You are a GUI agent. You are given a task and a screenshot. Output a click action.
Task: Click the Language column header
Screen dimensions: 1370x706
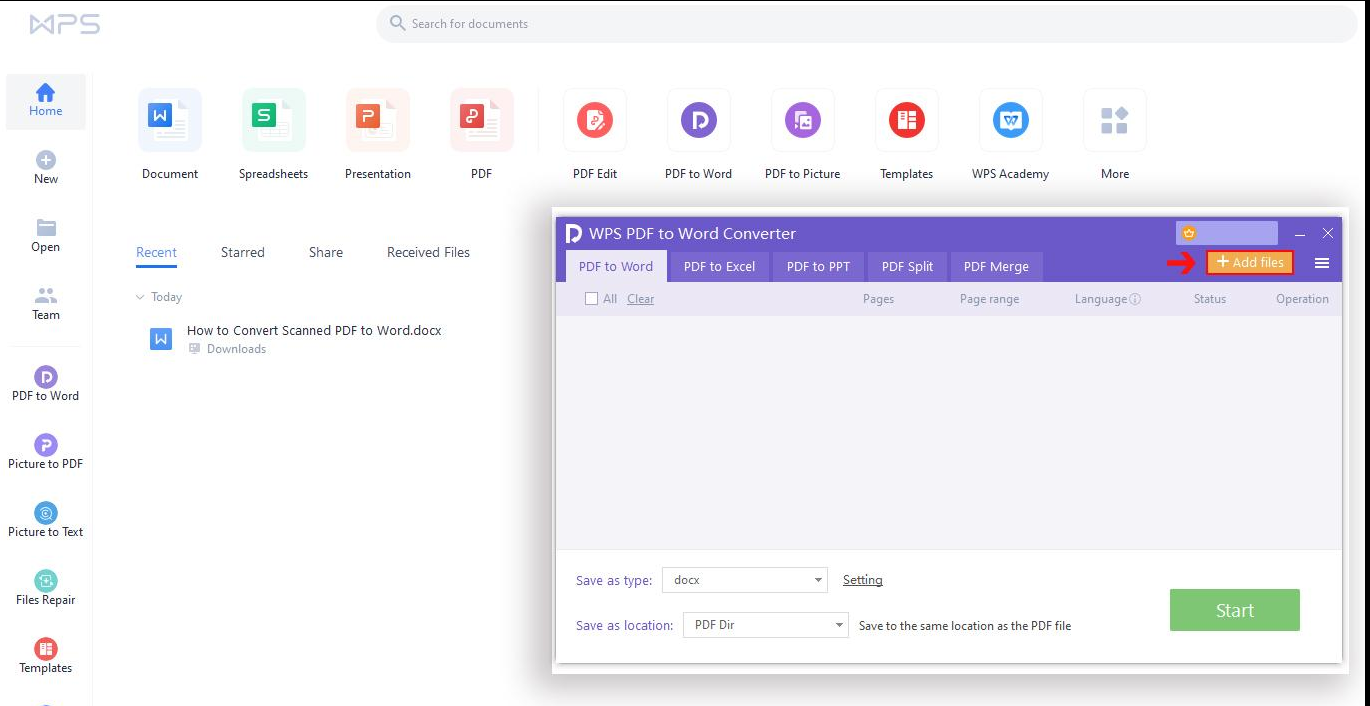1101,299
